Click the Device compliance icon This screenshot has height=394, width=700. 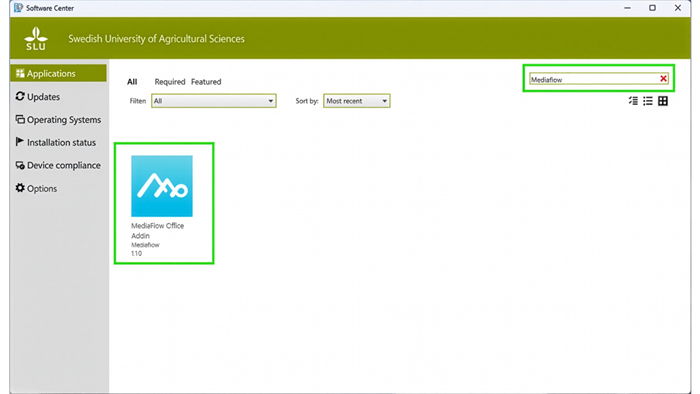pos(20,165)
